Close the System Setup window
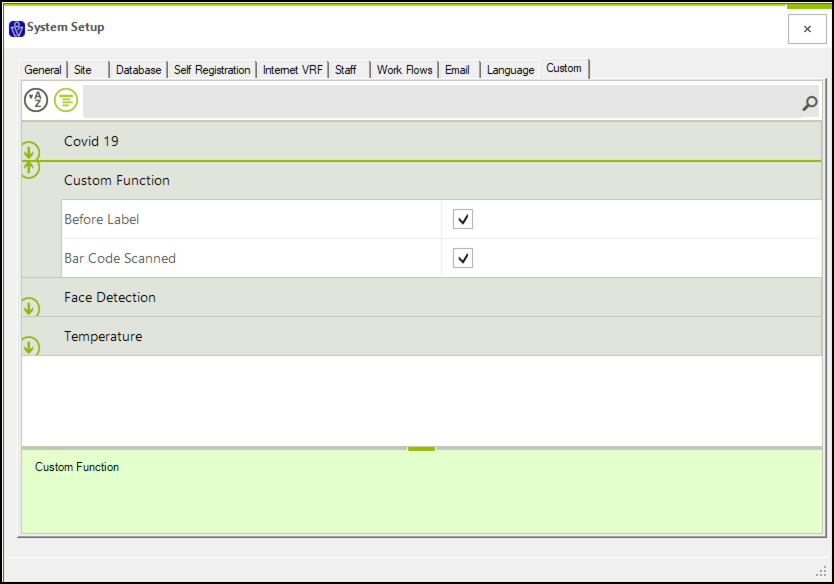 (x=807, y=29)
